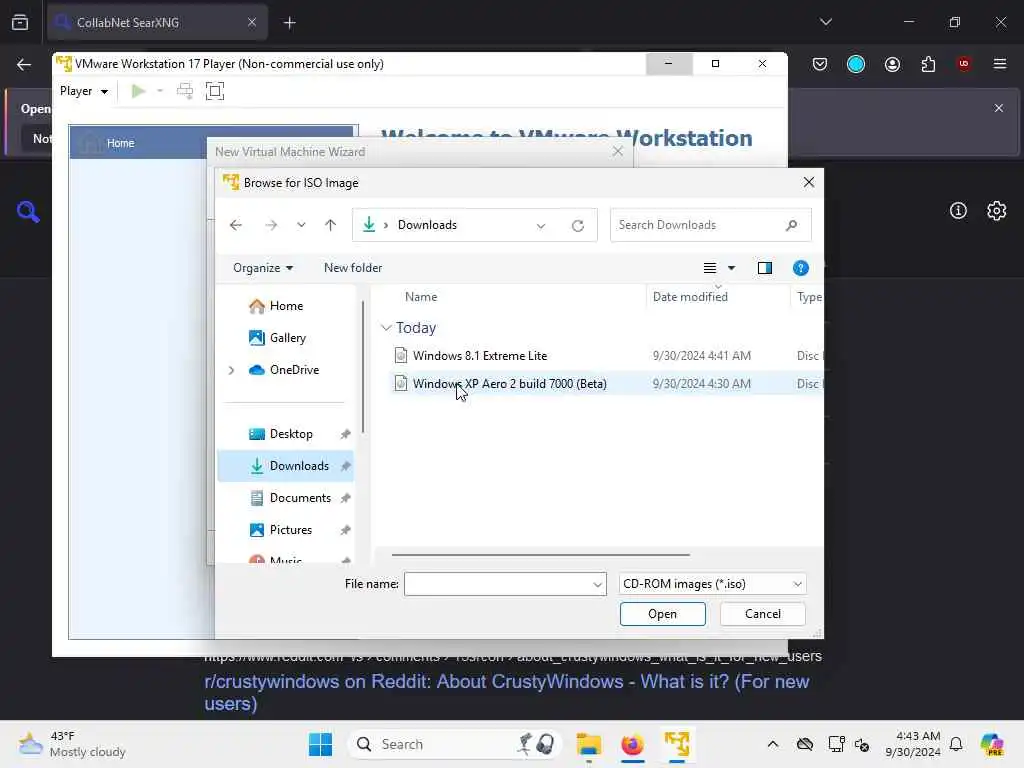Screen dimensions: 1024x768
Task: Expand the File name dropdown arrow
Action: [598, 584]
